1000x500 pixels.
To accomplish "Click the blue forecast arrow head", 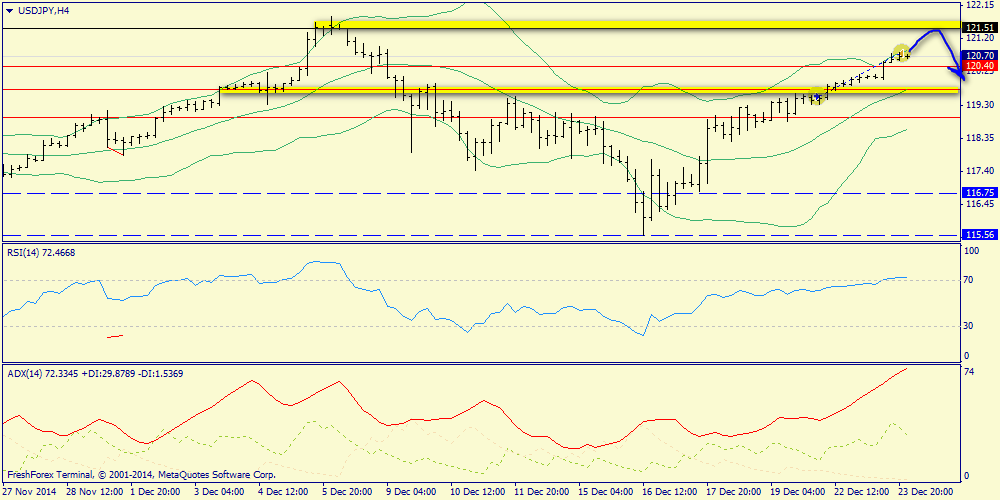I will pos(955,73).
